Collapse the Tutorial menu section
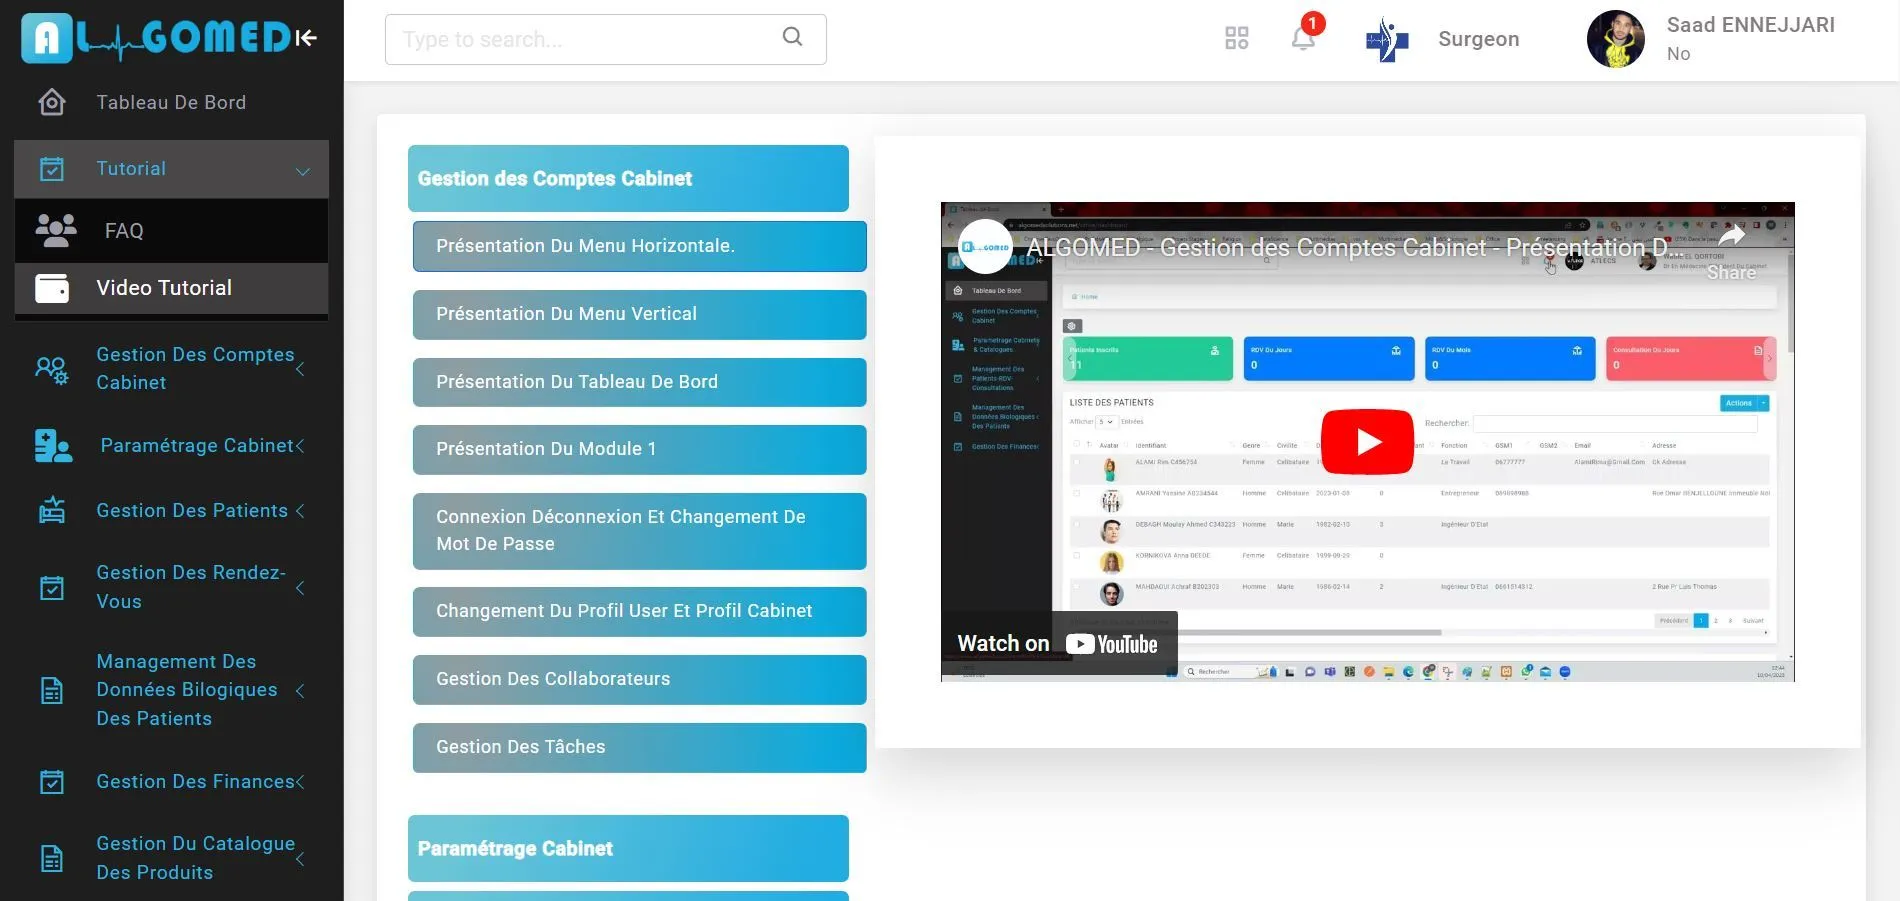 pyautogui.click(x=302, y=170)
